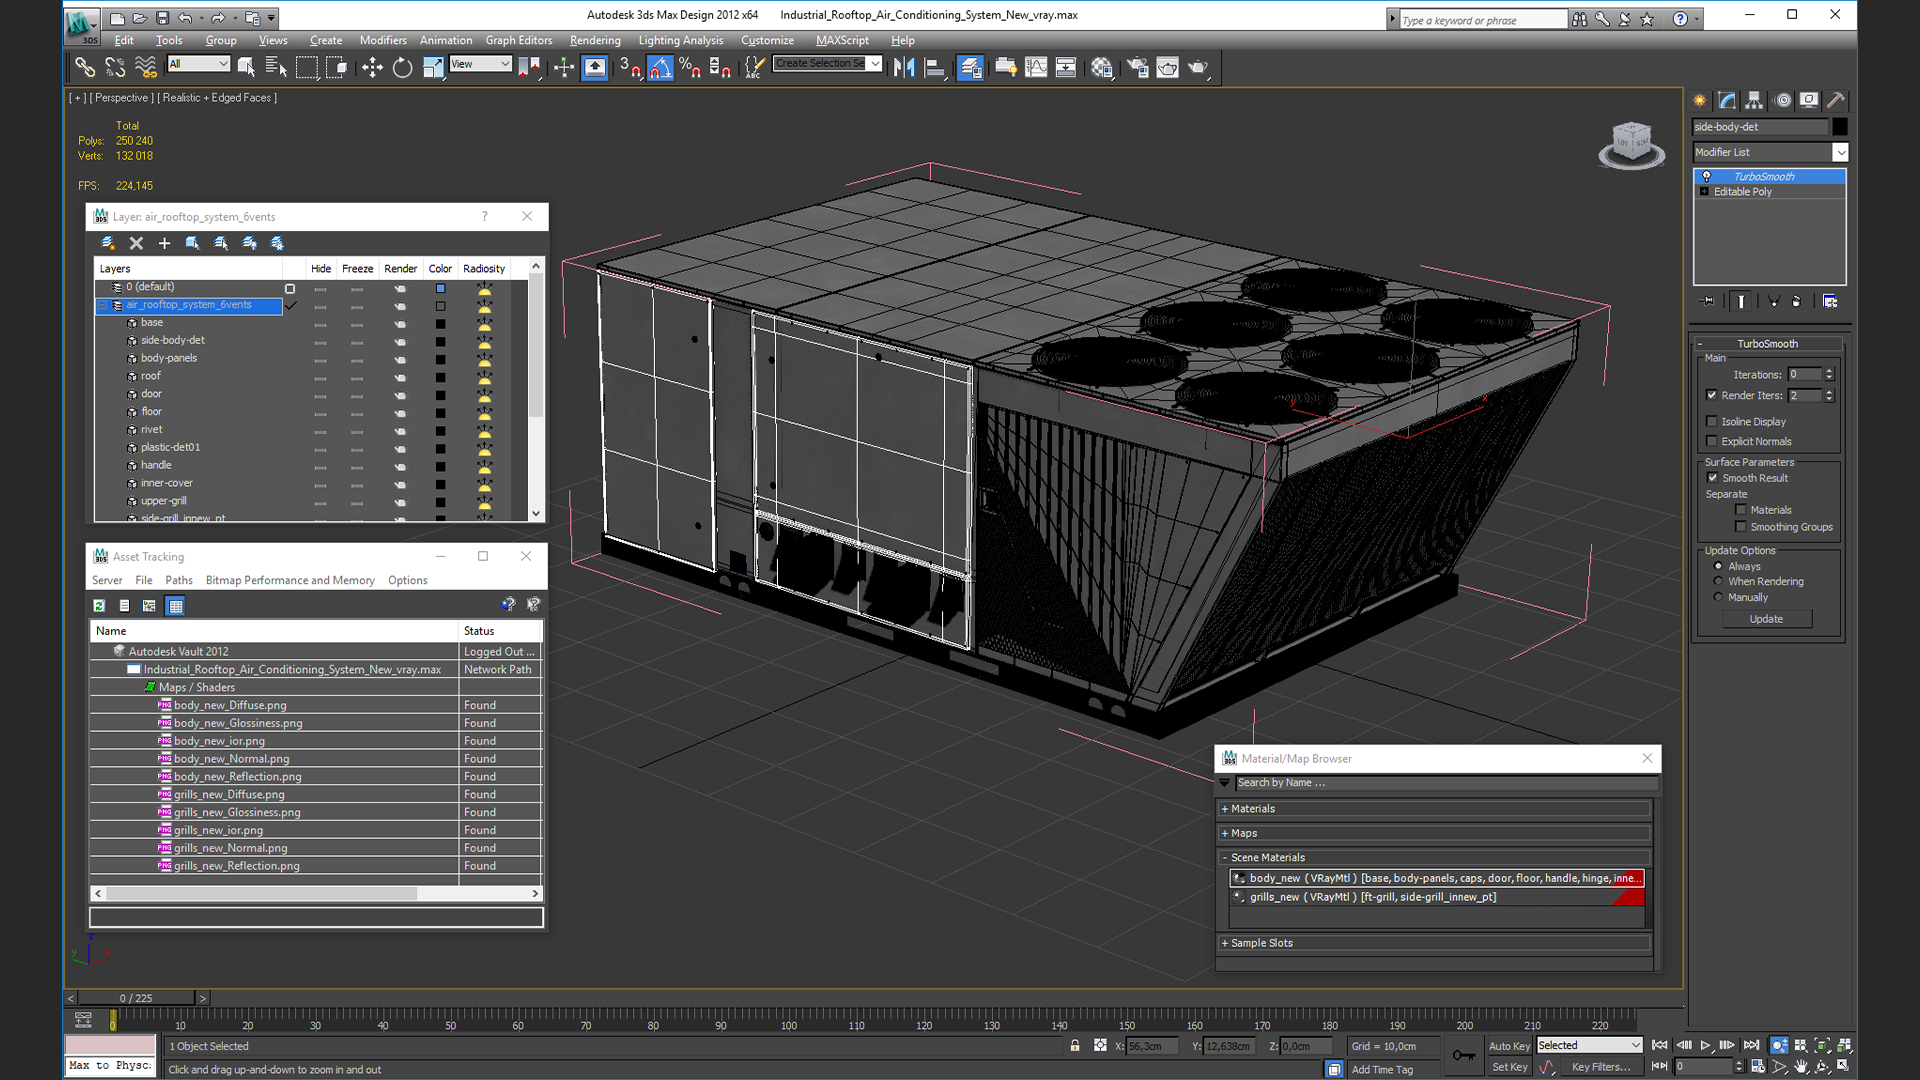Click the Pan View hand icon
Viewport: 1920px width, 1080px height.
(x=1801, y=1066)
